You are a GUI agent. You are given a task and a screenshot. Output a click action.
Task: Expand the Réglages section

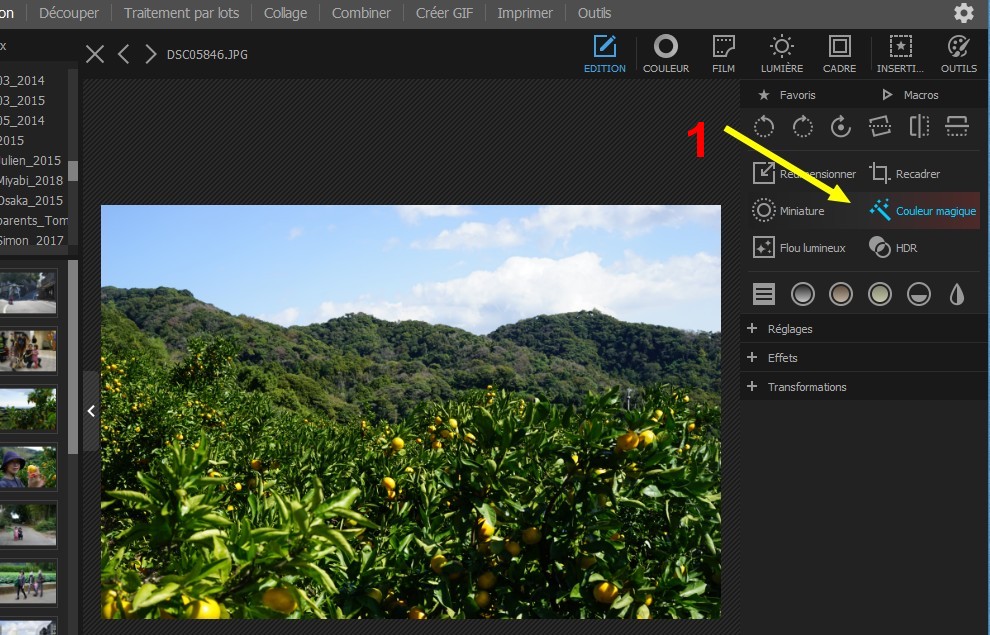(x=864, y=328)
